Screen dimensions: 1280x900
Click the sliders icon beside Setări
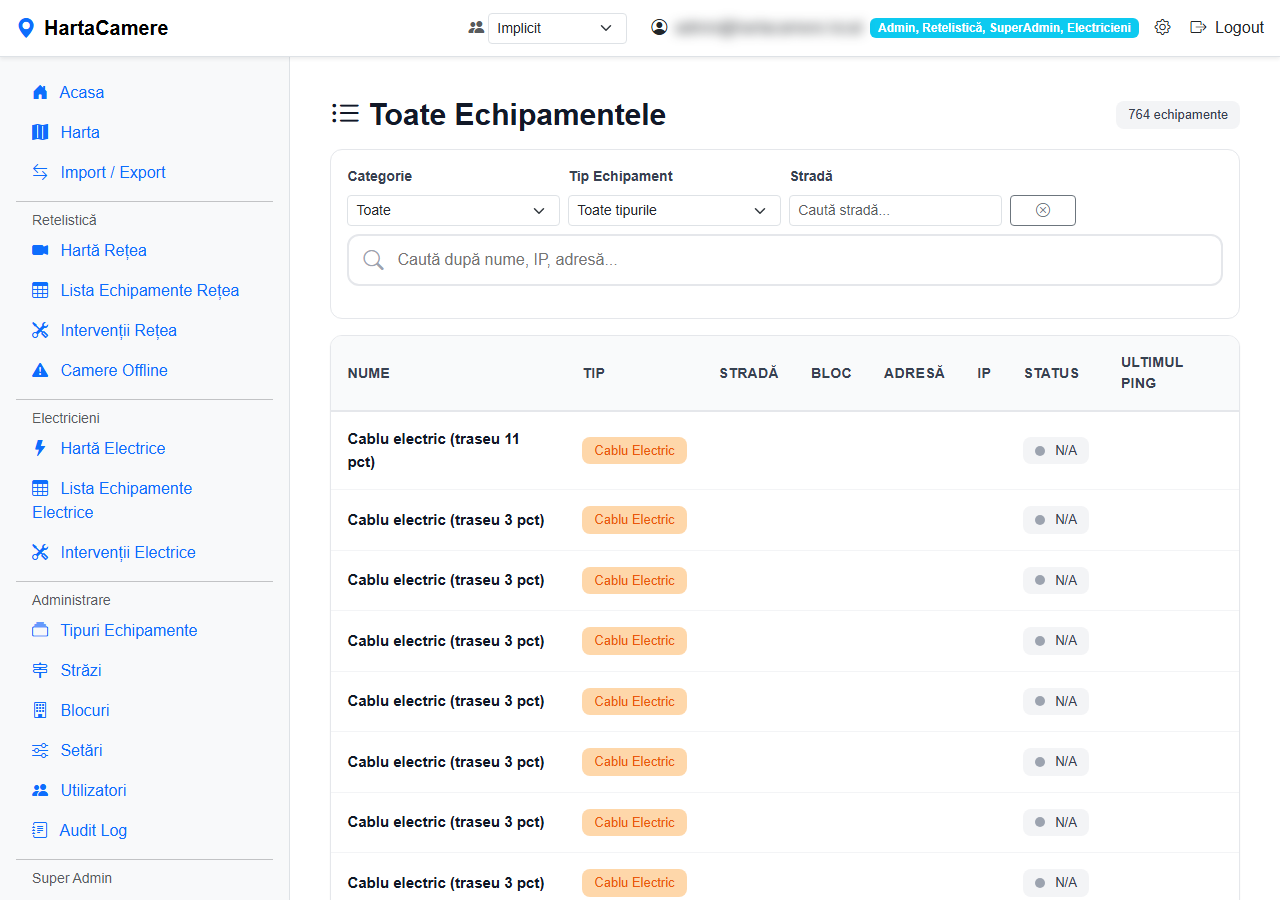(40, 750)
